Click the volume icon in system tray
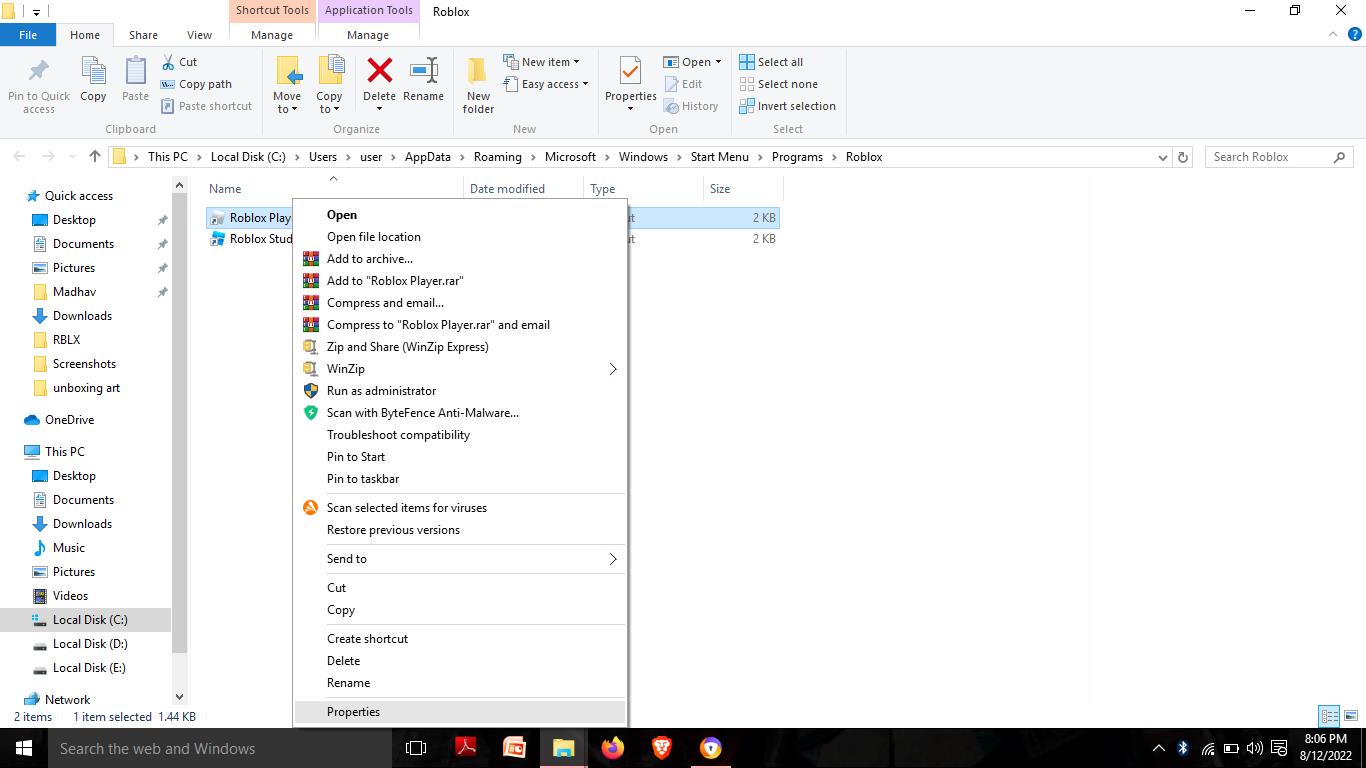The image size is (1366, 768). (1255, 748)
